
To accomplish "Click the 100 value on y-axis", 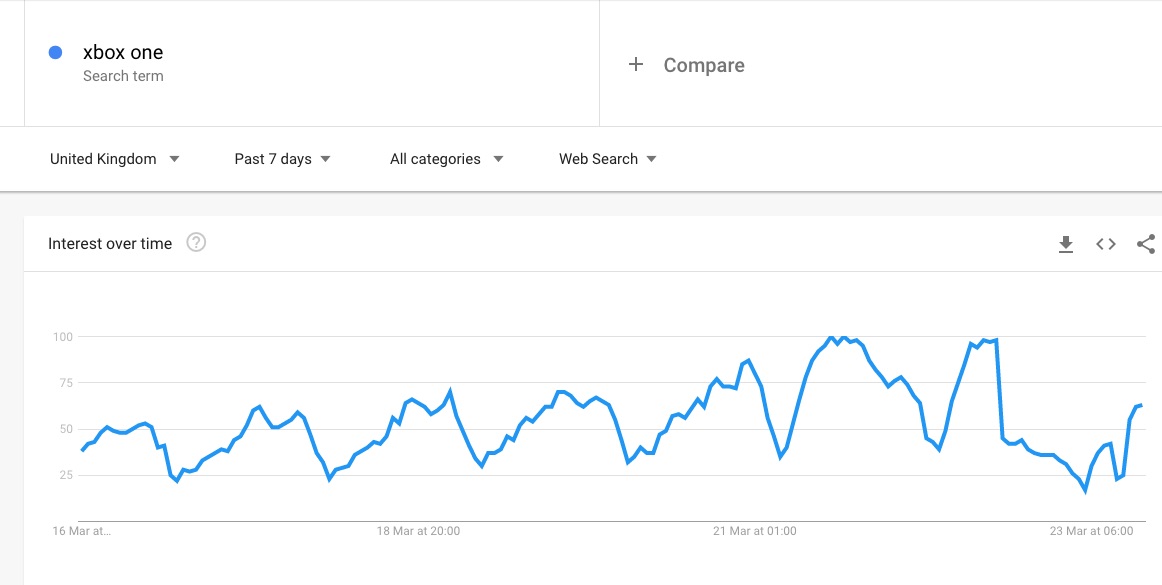I will (x=63, y=337).
